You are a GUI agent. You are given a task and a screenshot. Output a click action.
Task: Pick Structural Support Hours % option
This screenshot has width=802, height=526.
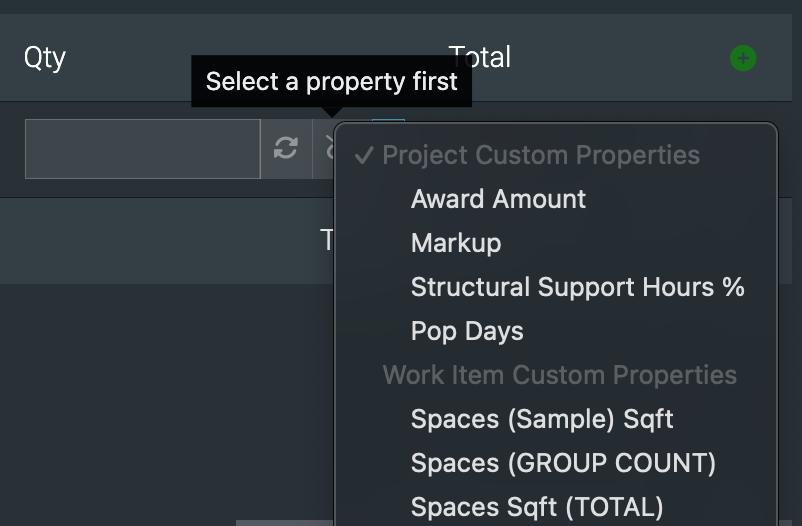(x=577, y=287)
